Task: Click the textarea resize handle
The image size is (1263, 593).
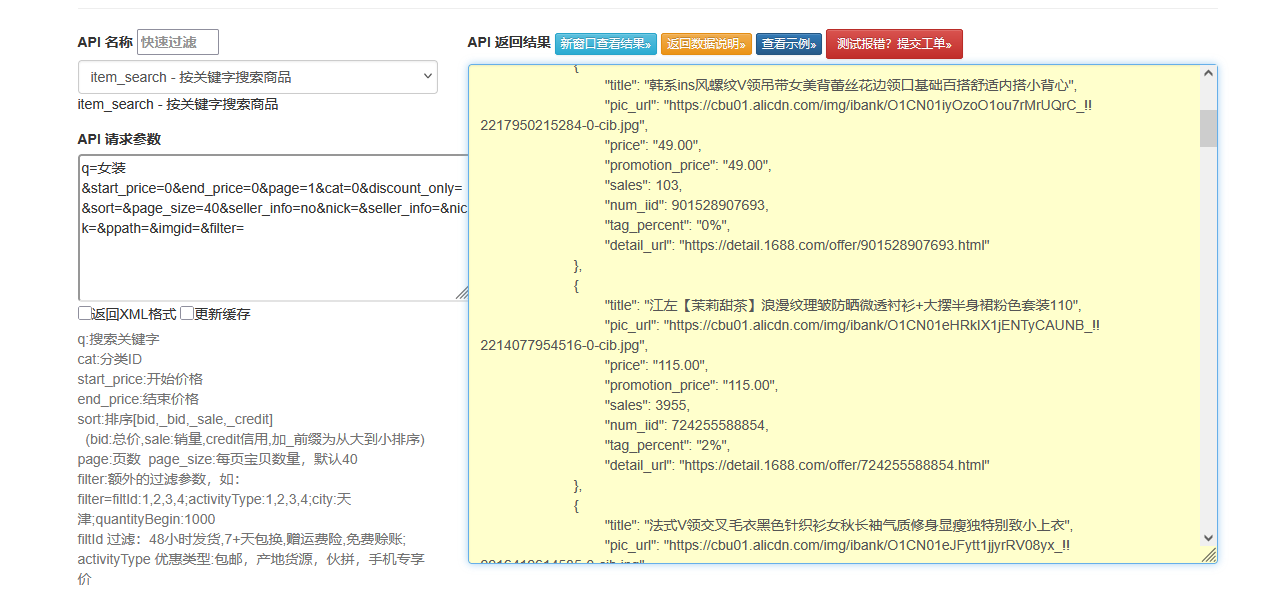Action: point(461,292)
